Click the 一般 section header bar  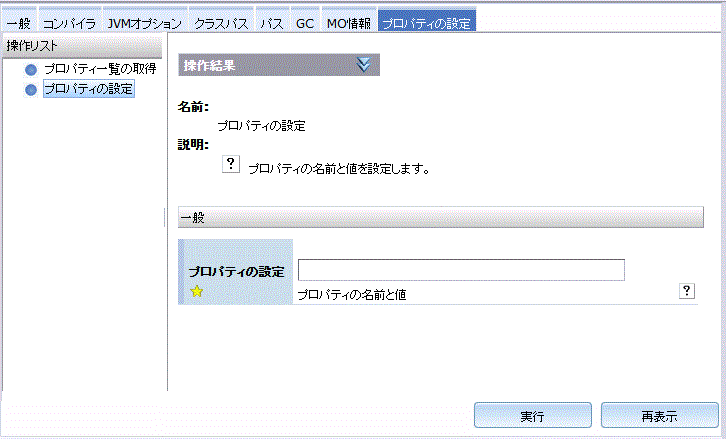point(440,217)
